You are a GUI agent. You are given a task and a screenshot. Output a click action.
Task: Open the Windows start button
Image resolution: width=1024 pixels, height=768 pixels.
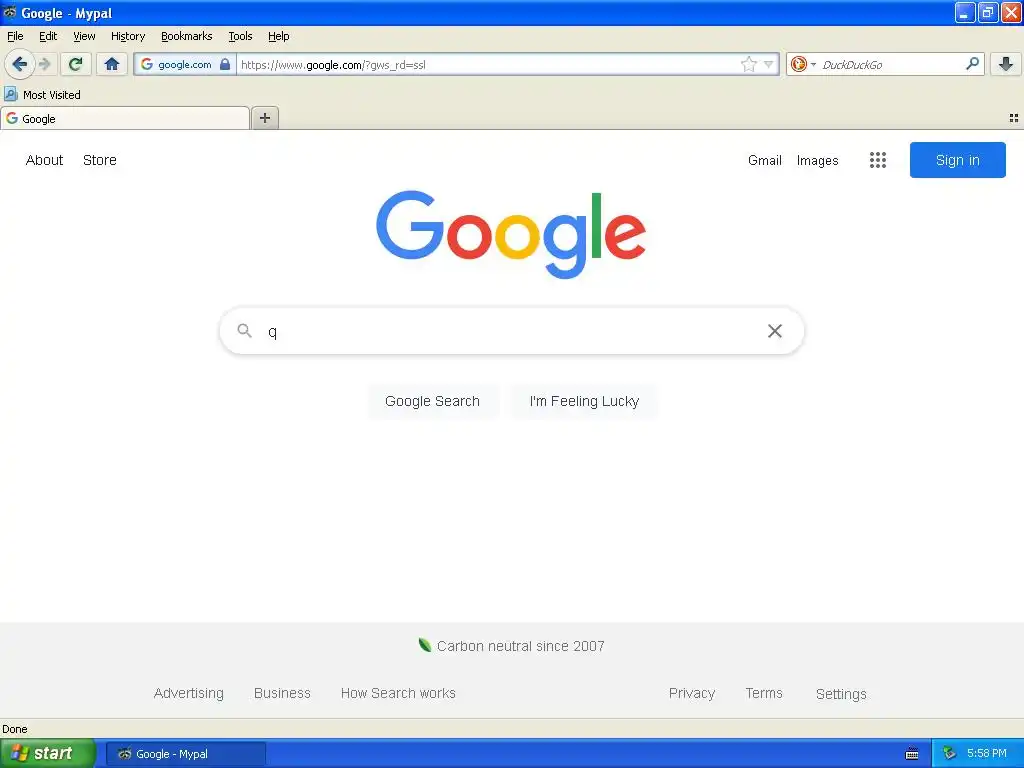pos(48,753)
